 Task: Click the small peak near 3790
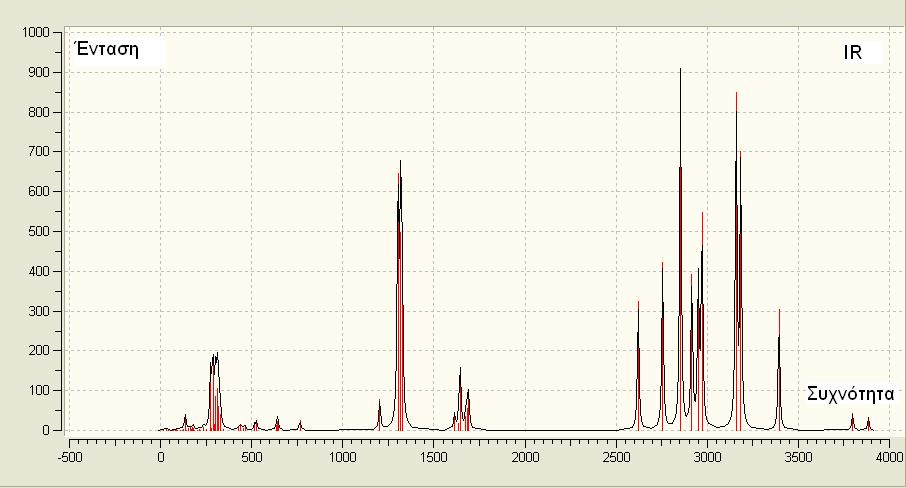[x=852, y=422]
